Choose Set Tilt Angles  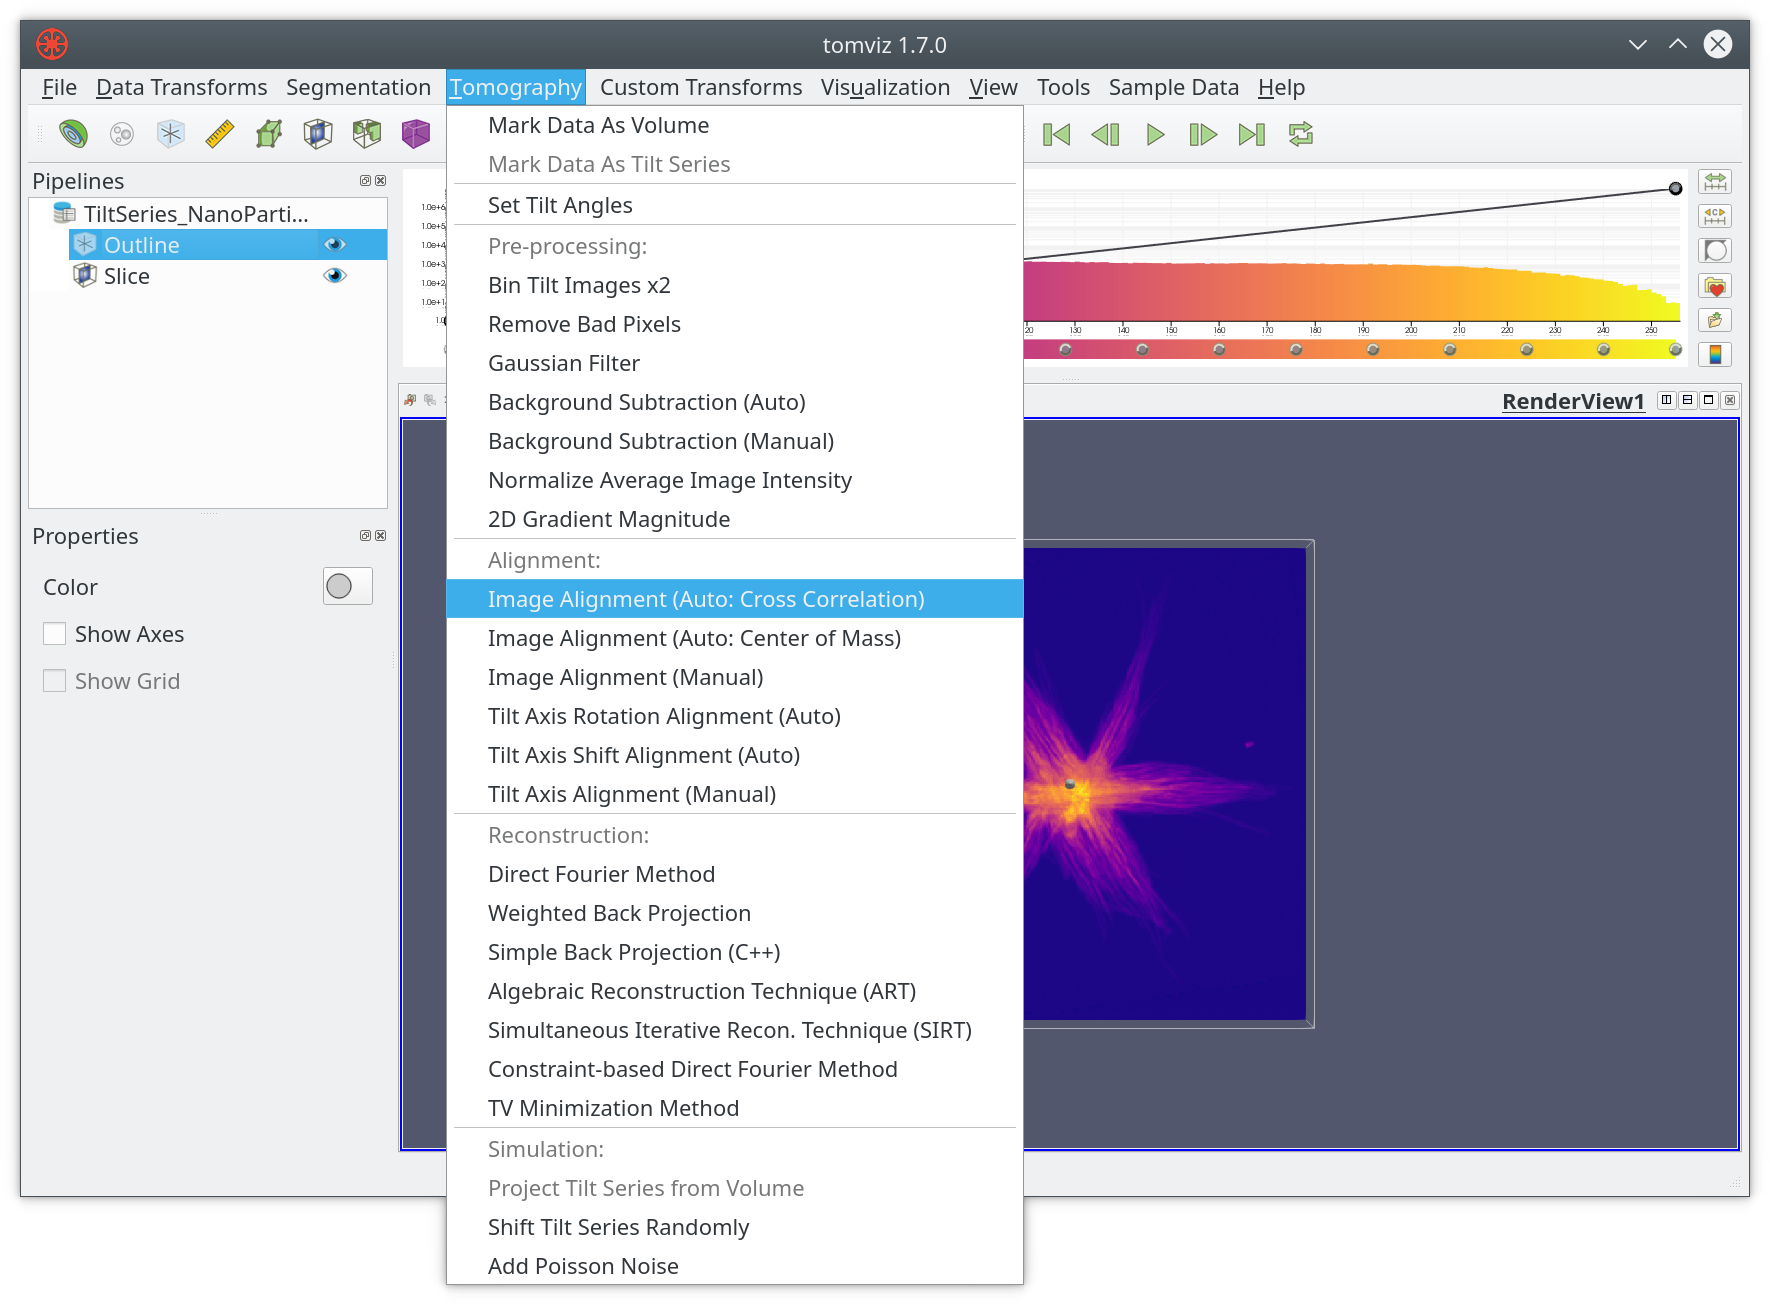(735, 205)
